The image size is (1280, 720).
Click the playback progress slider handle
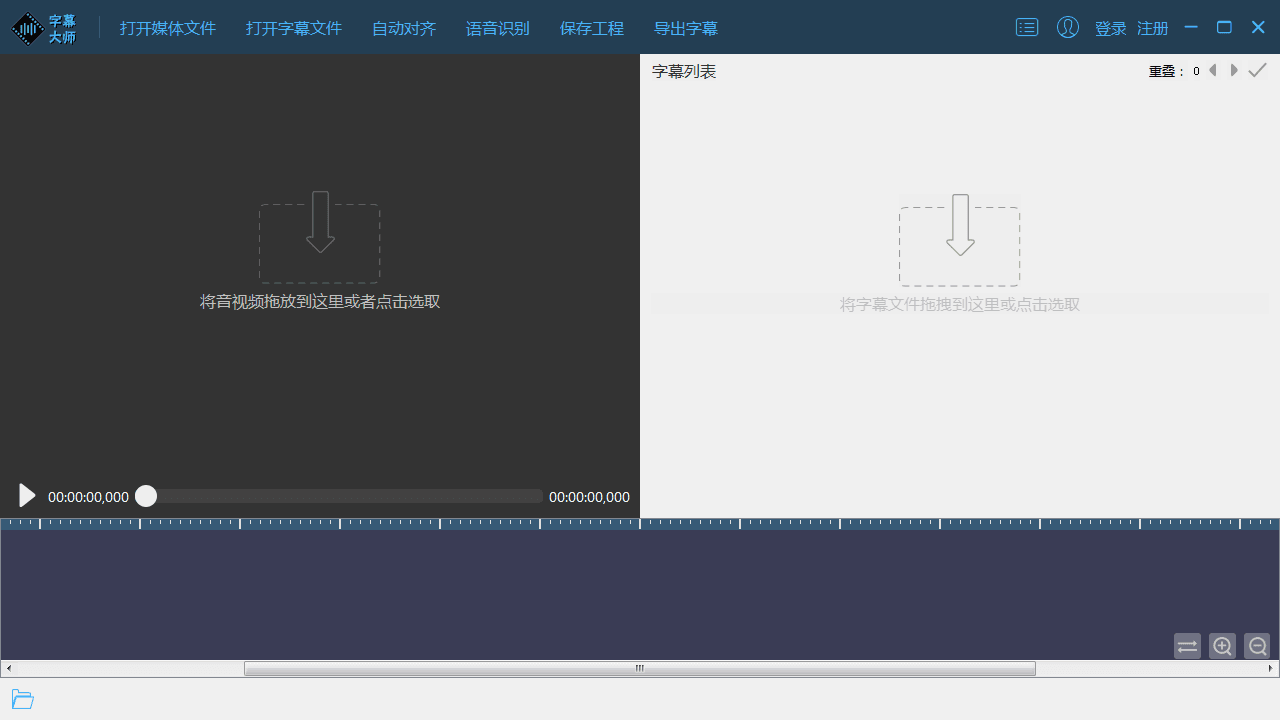click(146, 496)
